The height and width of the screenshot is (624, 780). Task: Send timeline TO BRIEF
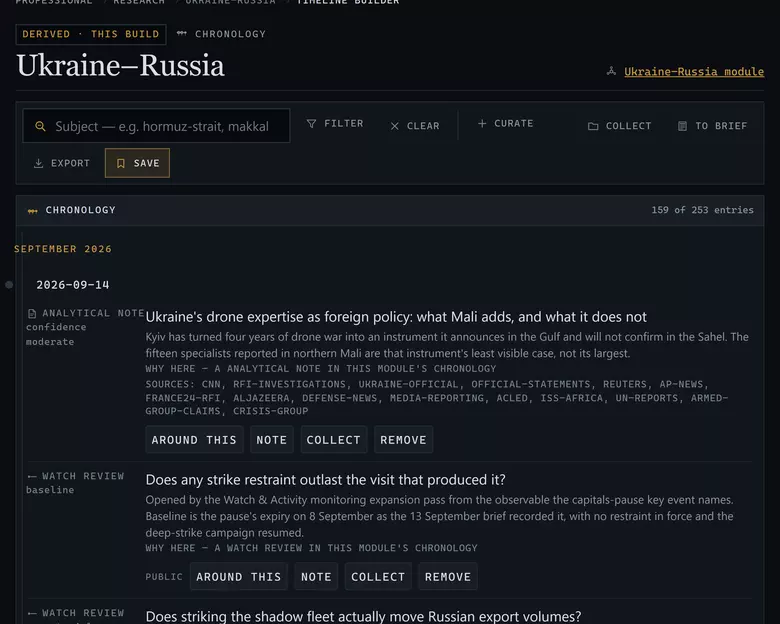click(712, 126)
